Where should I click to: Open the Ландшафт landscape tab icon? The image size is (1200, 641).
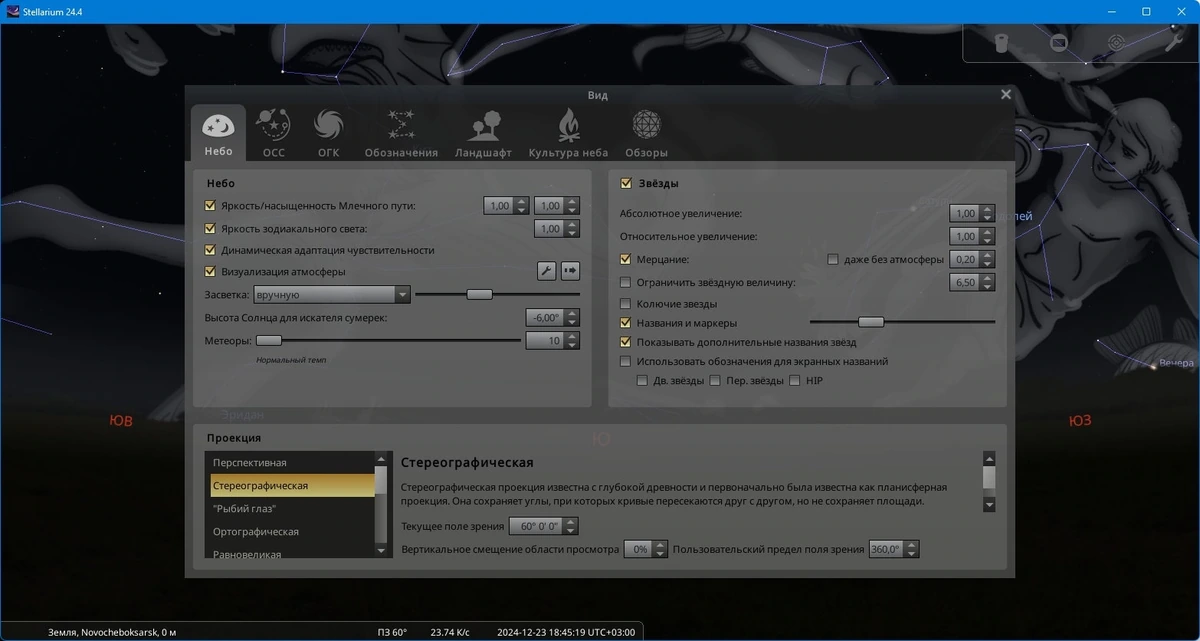click(483, 133)
